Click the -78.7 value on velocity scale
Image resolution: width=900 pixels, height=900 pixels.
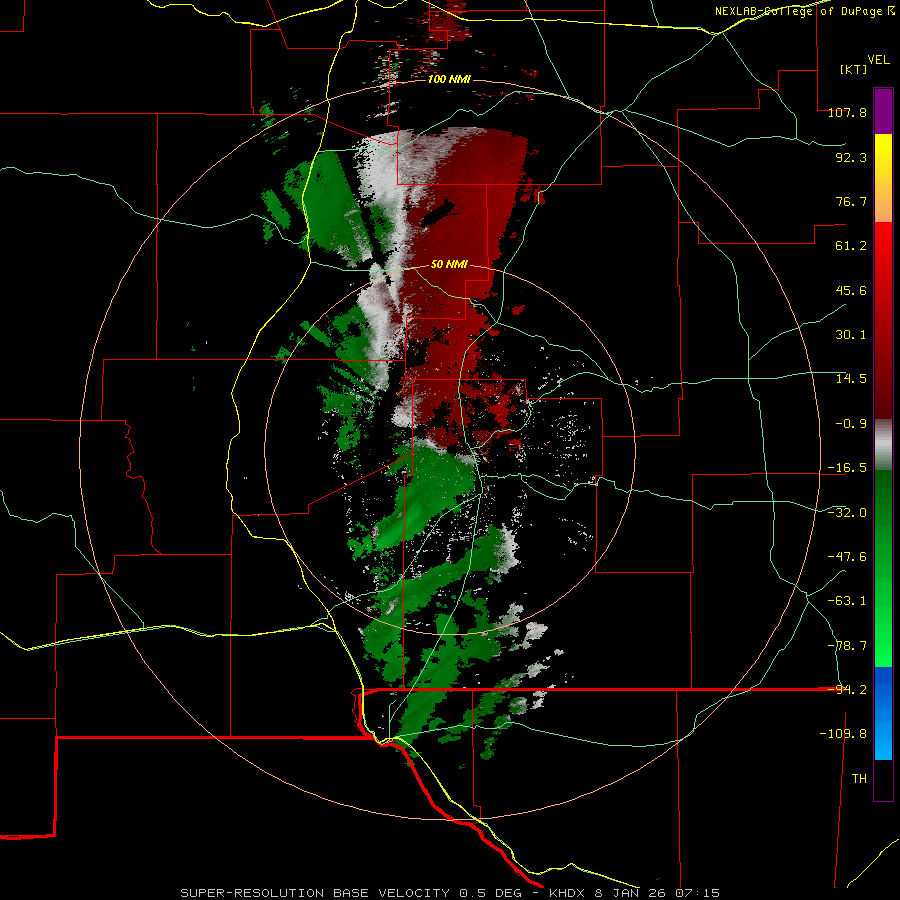847,646
